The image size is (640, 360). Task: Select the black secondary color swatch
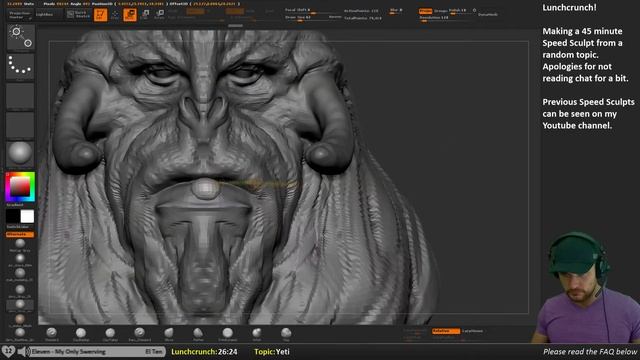13,217
